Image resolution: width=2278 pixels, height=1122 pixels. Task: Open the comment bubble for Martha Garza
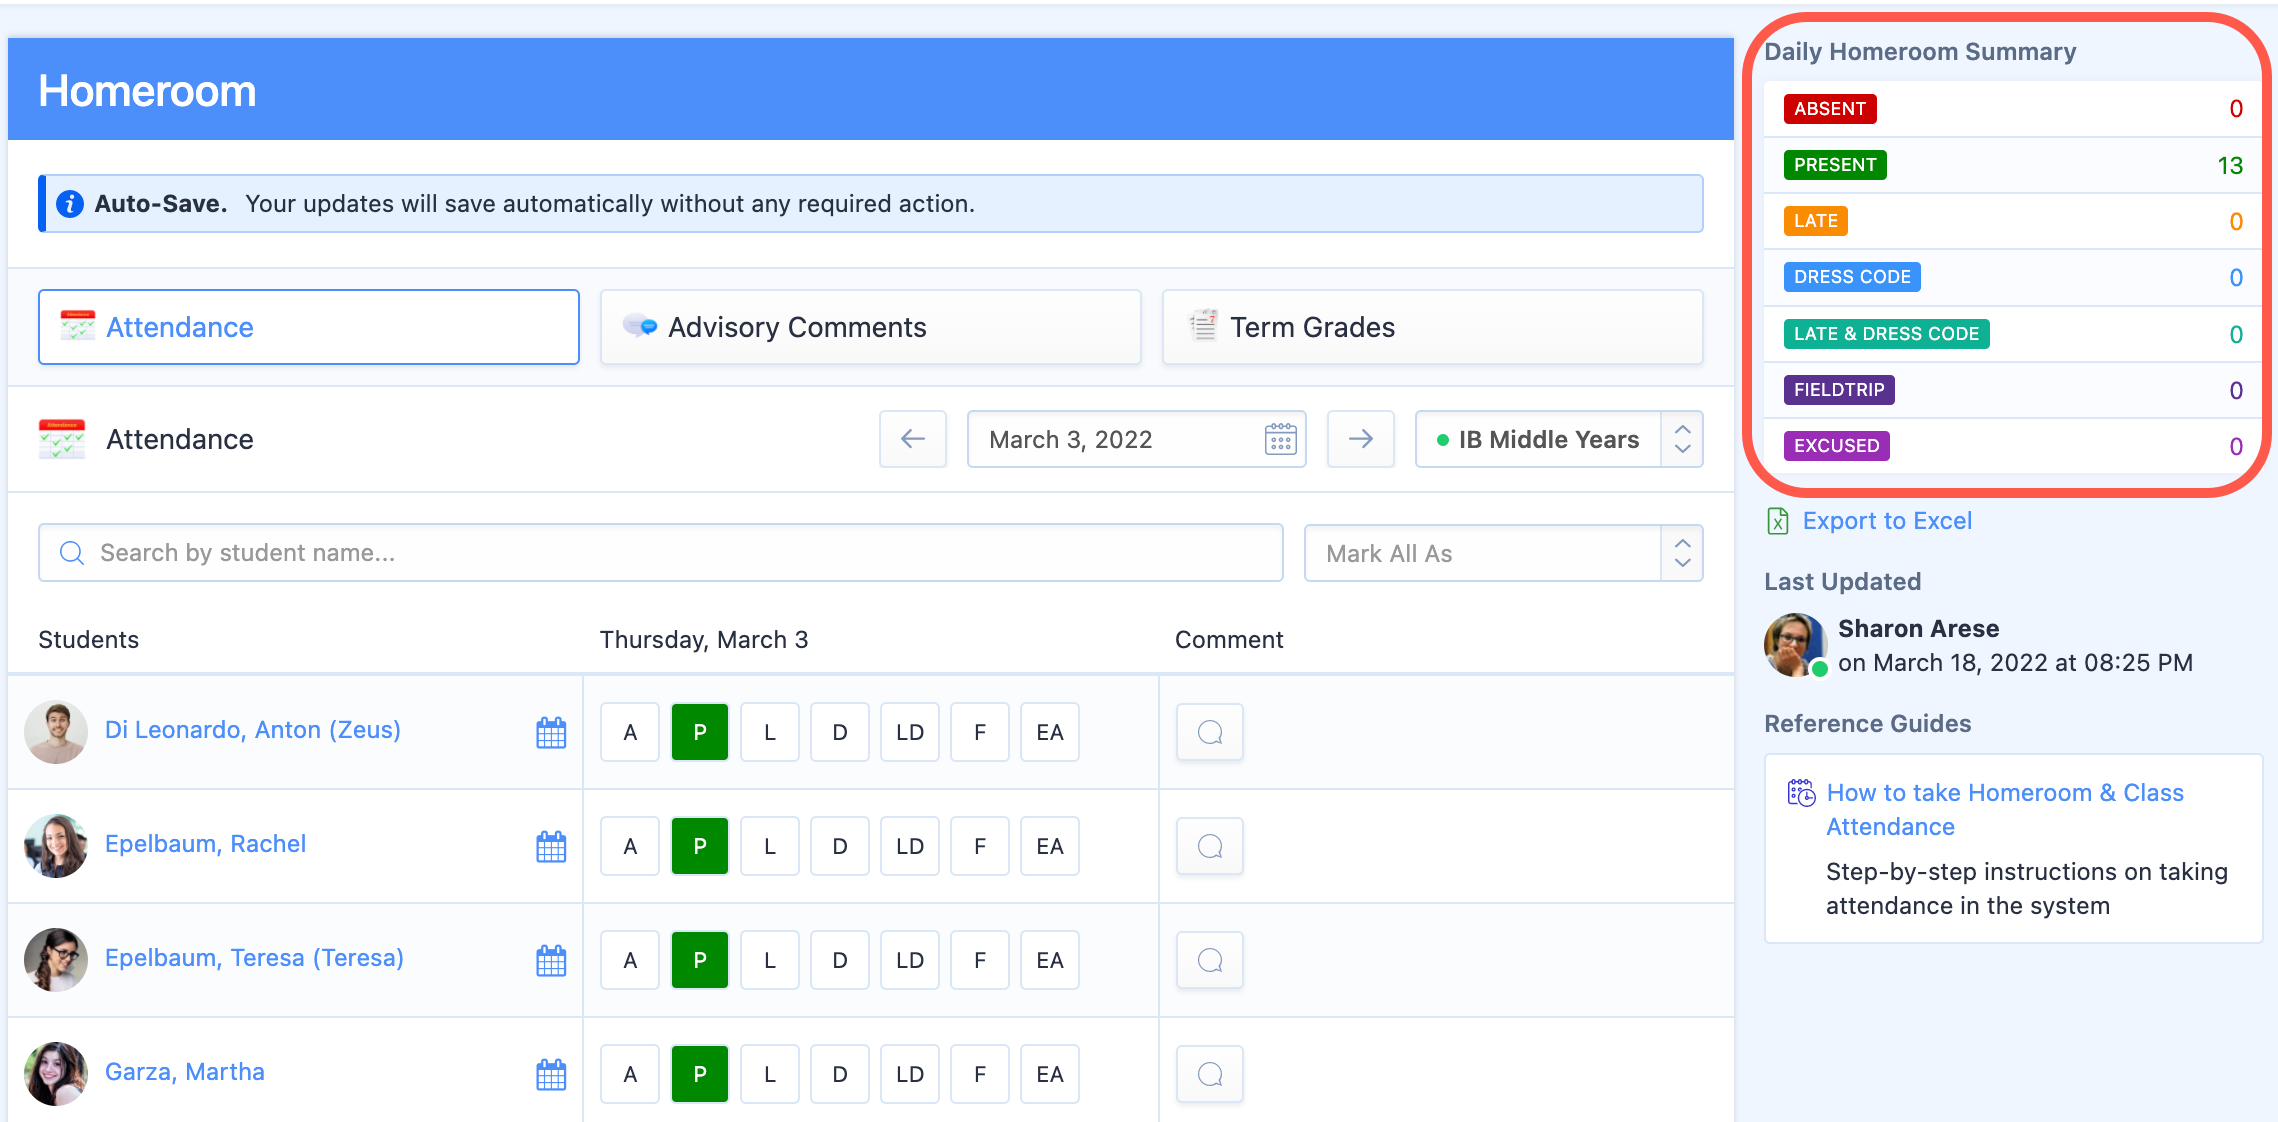1209,1074
